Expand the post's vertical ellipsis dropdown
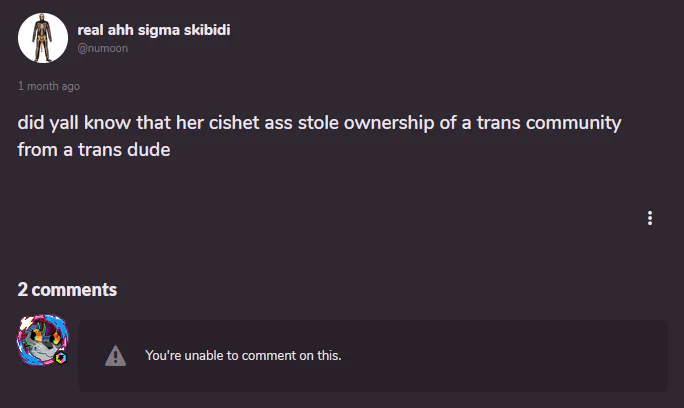 click(x=650, y=218)
